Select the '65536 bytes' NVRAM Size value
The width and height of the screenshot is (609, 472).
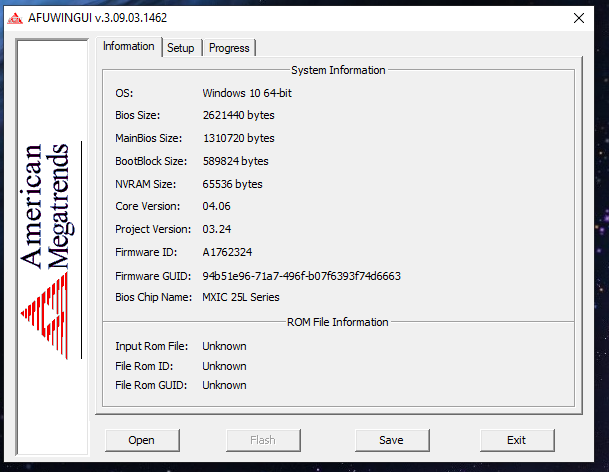(x=232, y=184)
